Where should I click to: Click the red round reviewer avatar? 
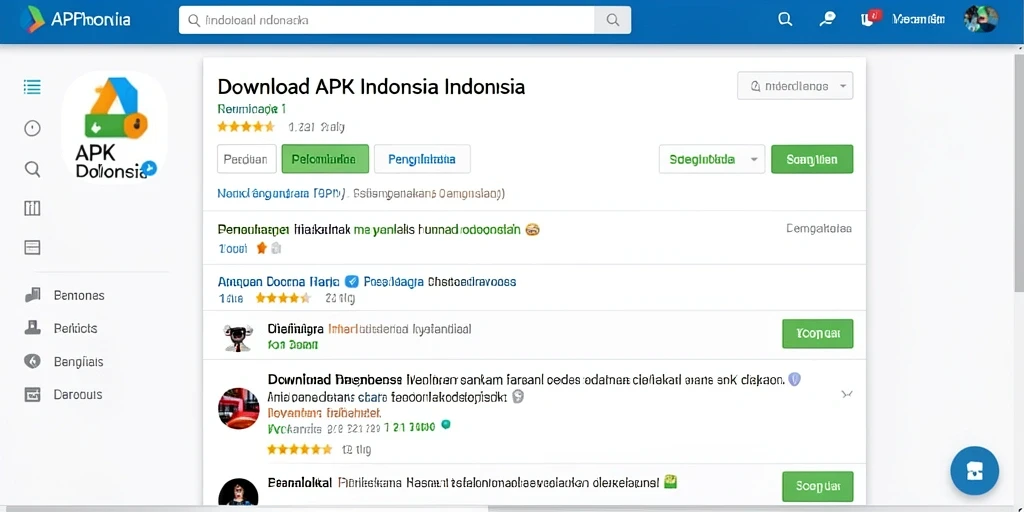pyautogui.click(x=238, y=408)
